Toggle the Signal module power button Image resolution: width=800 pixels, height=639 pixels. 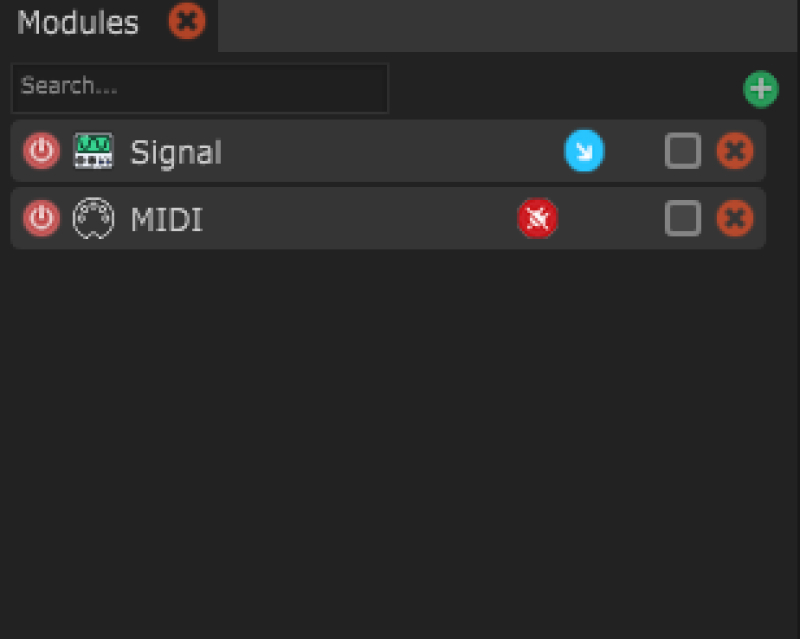tap(41, 152)
